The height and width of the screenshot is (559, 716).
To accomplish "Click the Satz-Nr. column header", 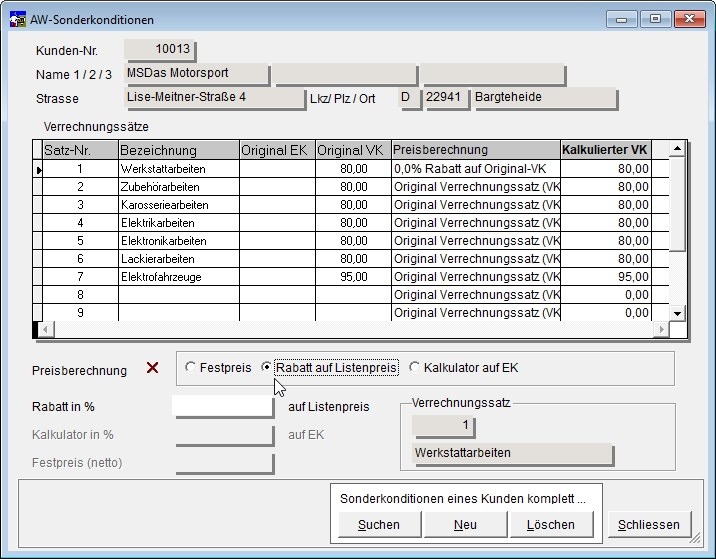I will click(80, 150).
